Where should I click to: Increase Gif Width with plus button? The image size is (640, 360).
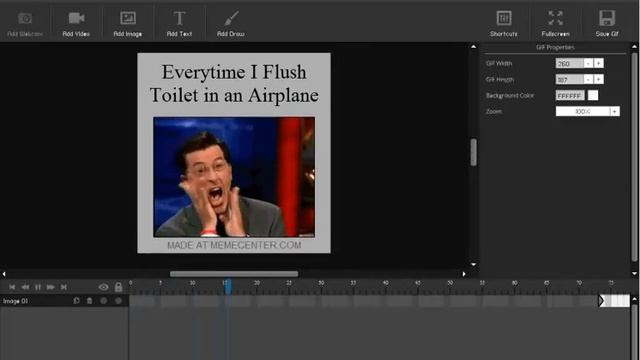tap(599, 63)
